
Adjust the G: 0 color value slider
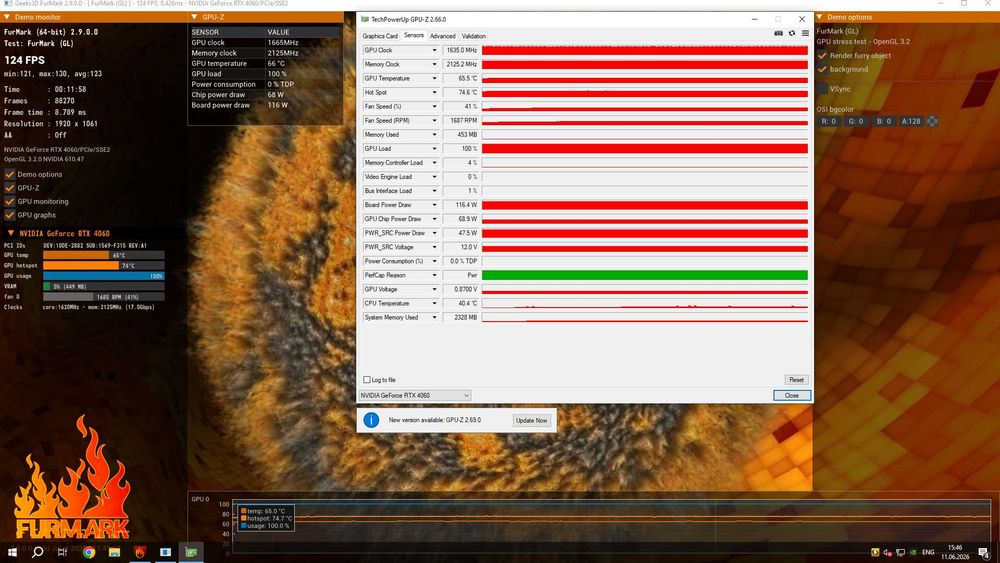pos(855,121)
